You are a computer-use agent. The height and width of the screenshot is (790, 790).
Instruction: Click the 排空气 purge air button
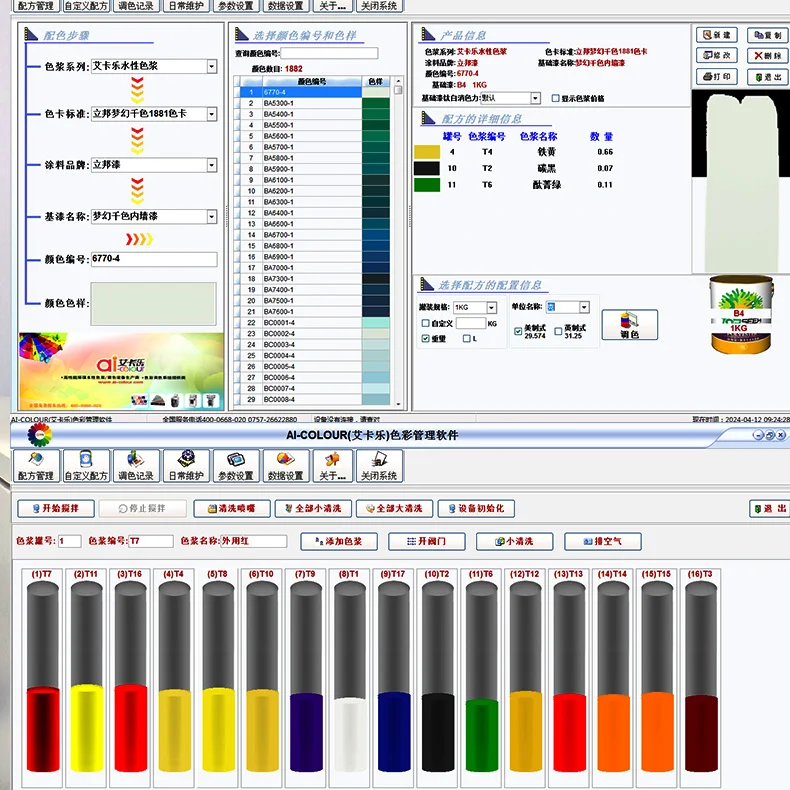pos(603,541)
